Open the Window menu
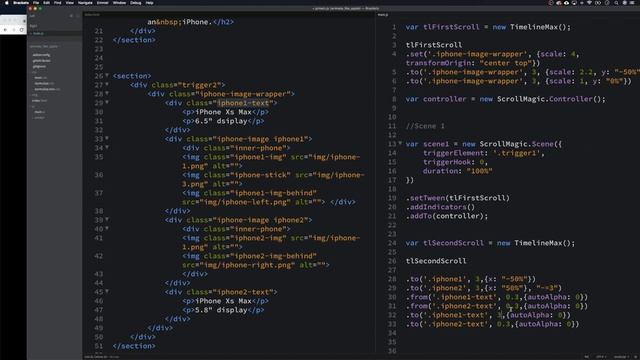The image size is (640, 360). [x=119, y=2]
